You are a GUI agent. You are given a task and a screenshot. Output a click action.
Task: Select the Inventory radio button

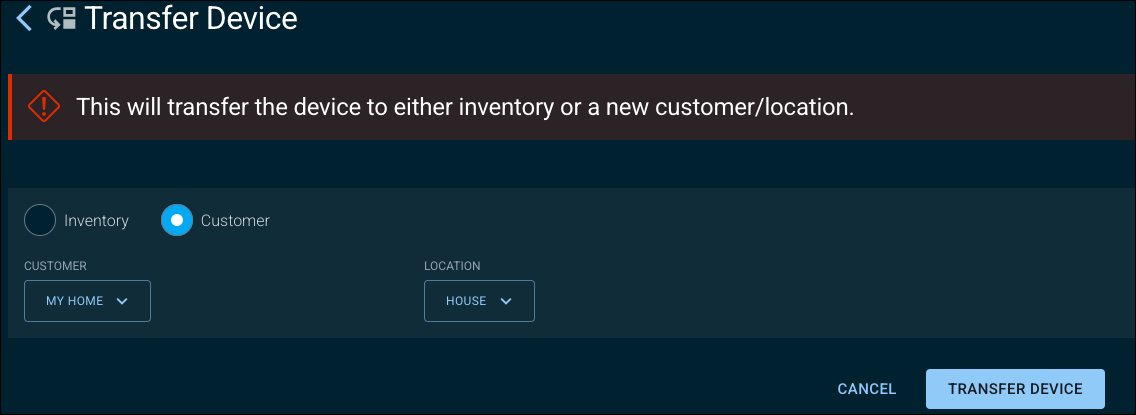[x=40, y=220]
